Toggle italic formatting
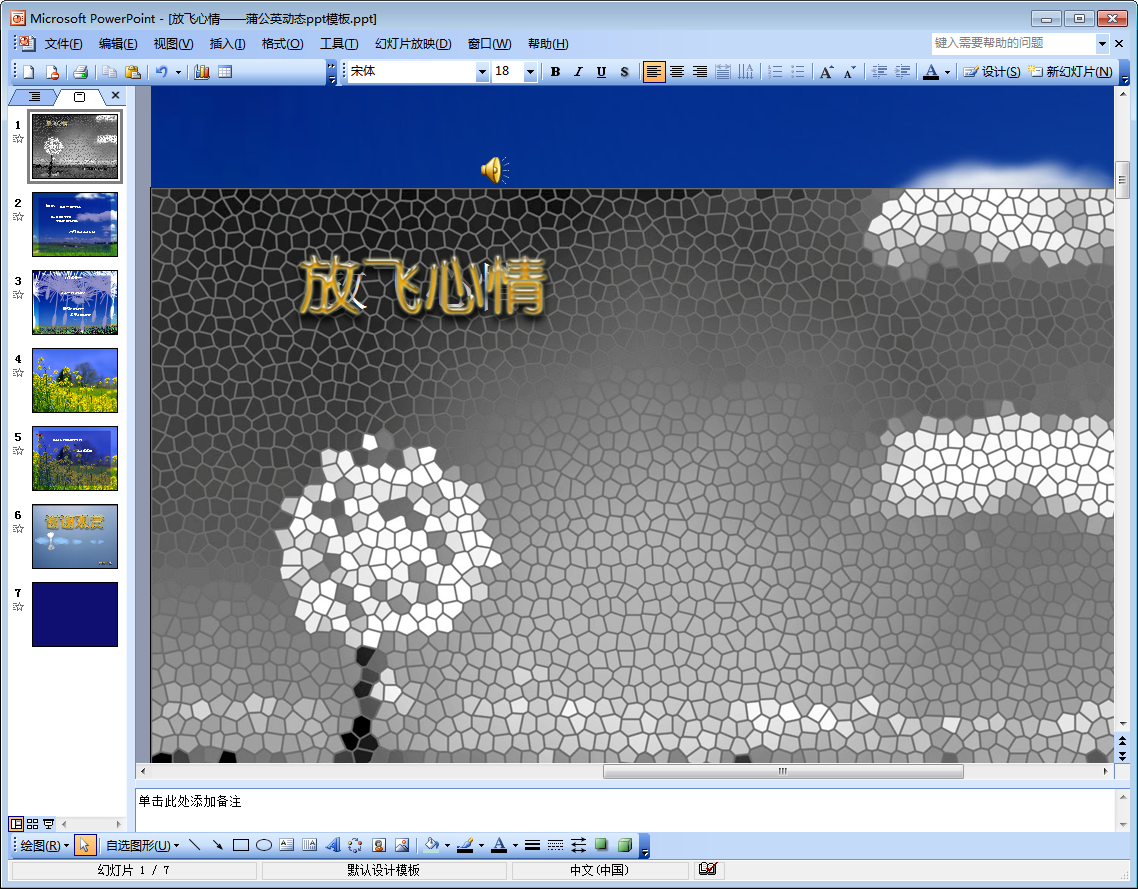 tap(578, 72)
